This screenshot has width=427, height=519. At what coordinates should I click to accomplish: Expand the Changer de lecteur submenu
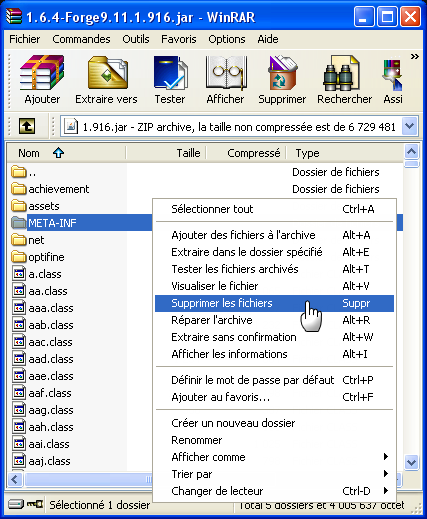coord(274,491)
